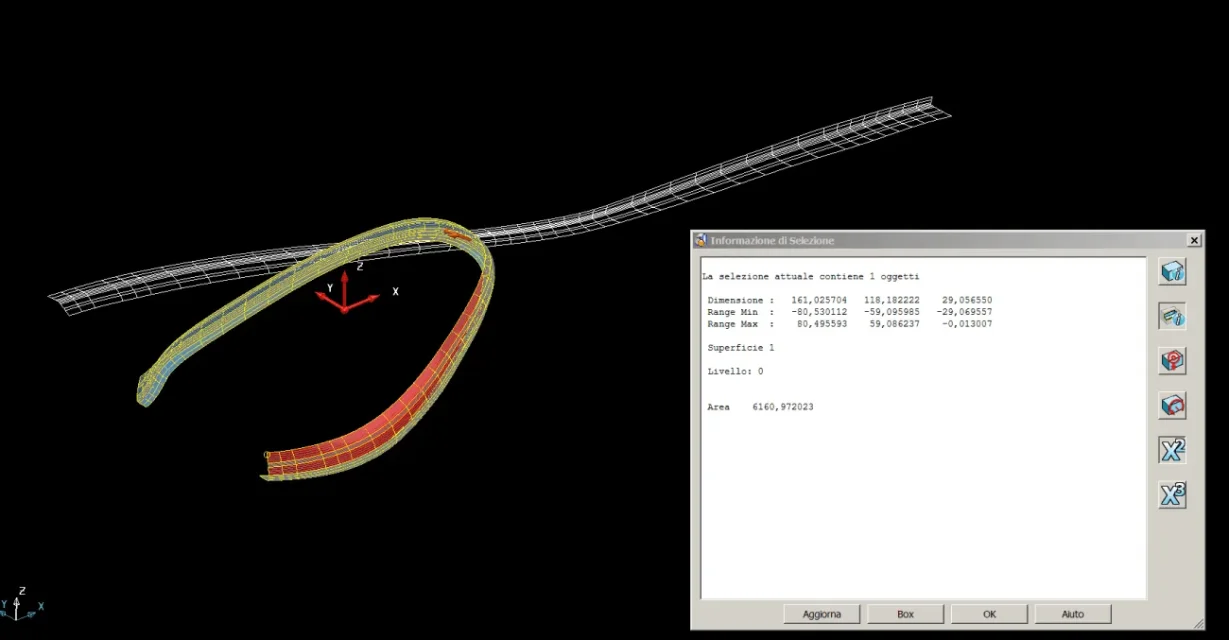This screenshot has height=640, width=1229.
Task: Click the view orientation triad in bottom-left corner
Action: [x=18, y=603]
